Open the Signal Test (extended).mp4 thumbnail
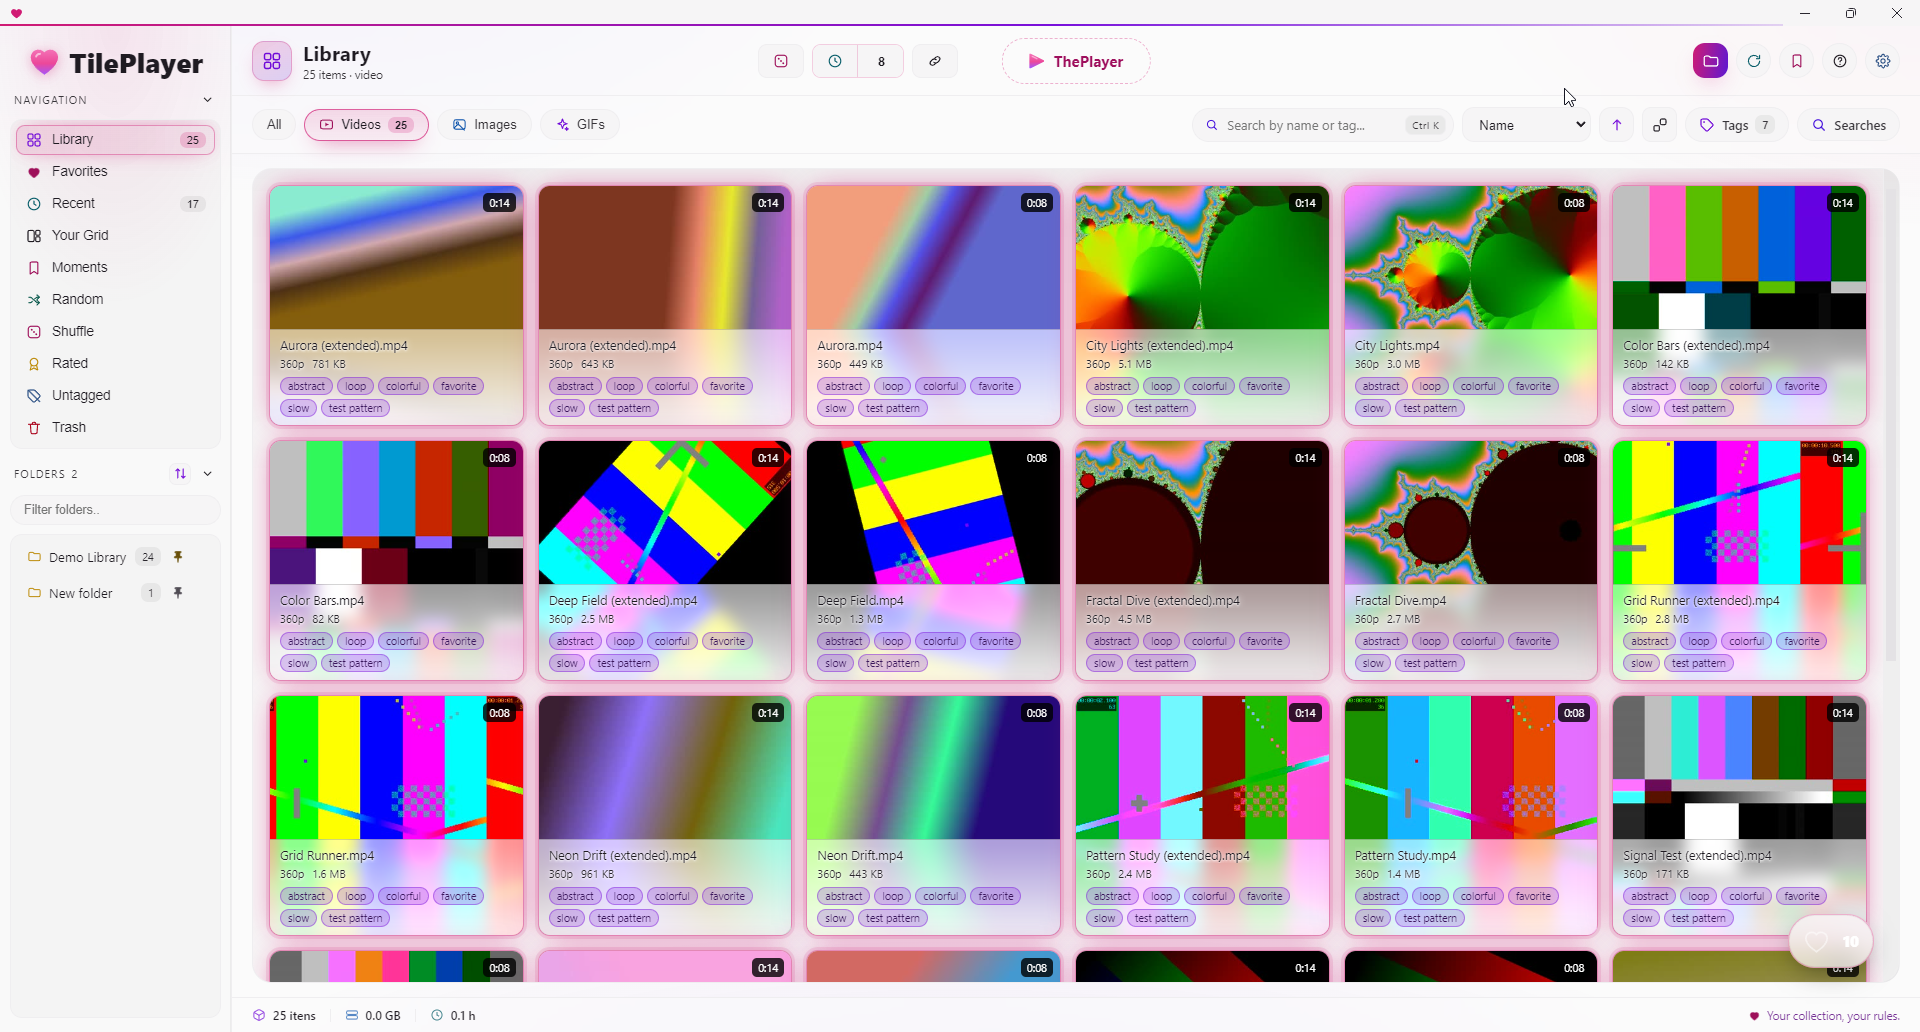This screenshot has height=1032, width=1920. pos(1739,768)
